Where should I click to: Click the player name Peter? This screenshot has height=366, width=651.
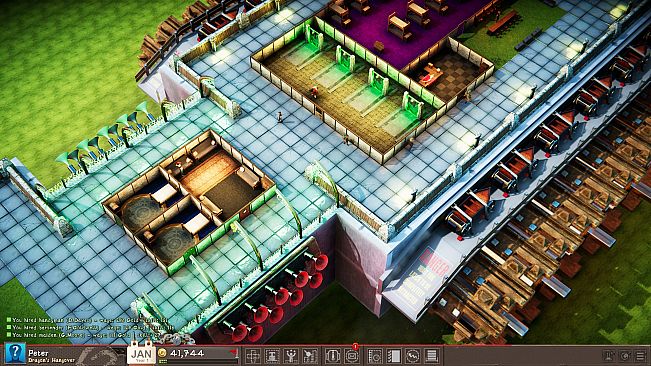pos(38,353)
